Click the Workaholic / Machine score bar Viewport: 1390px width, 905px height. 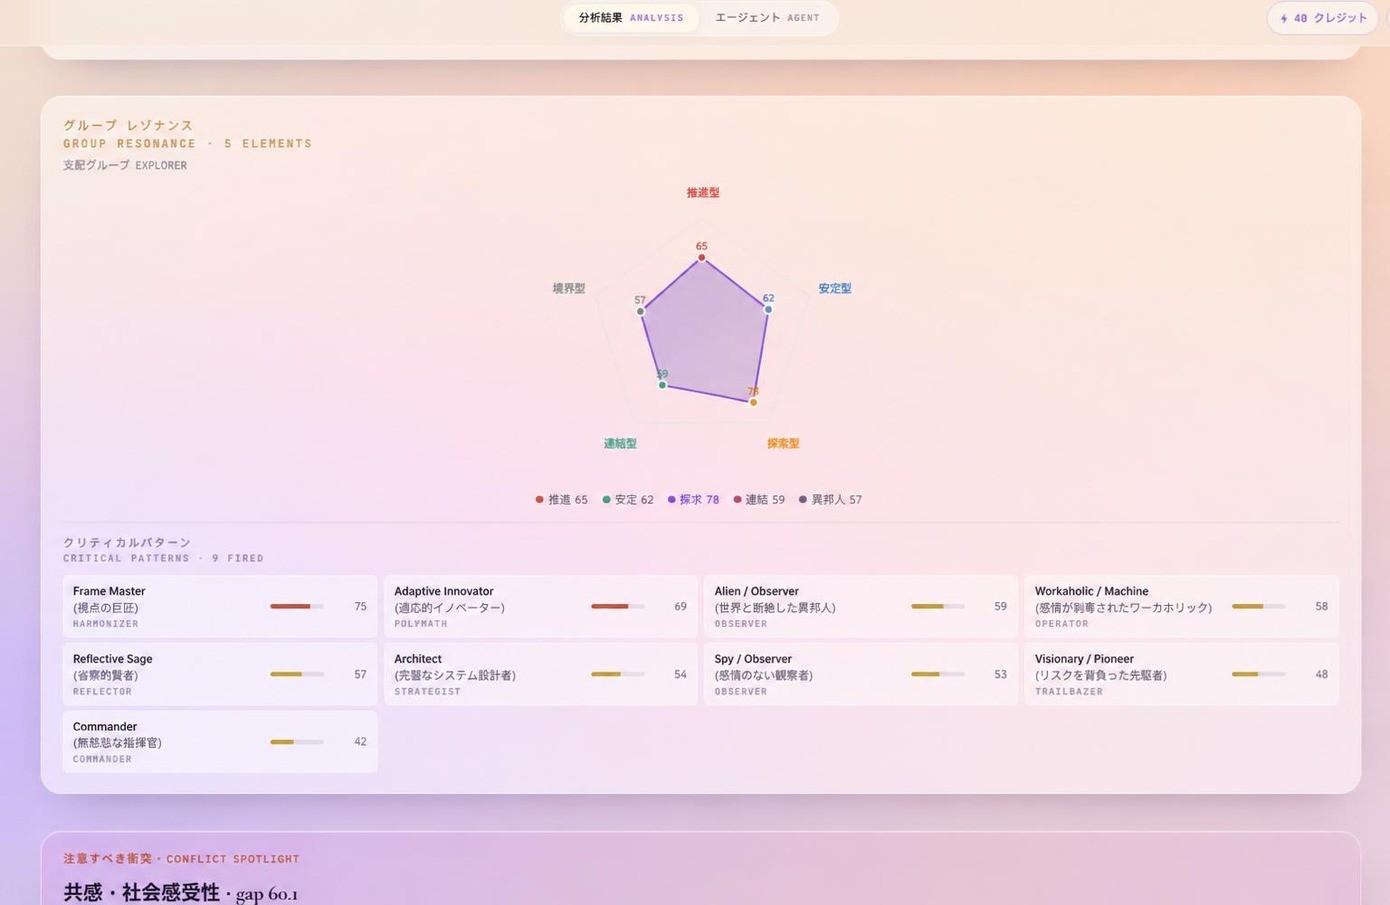coord(1259,607)
